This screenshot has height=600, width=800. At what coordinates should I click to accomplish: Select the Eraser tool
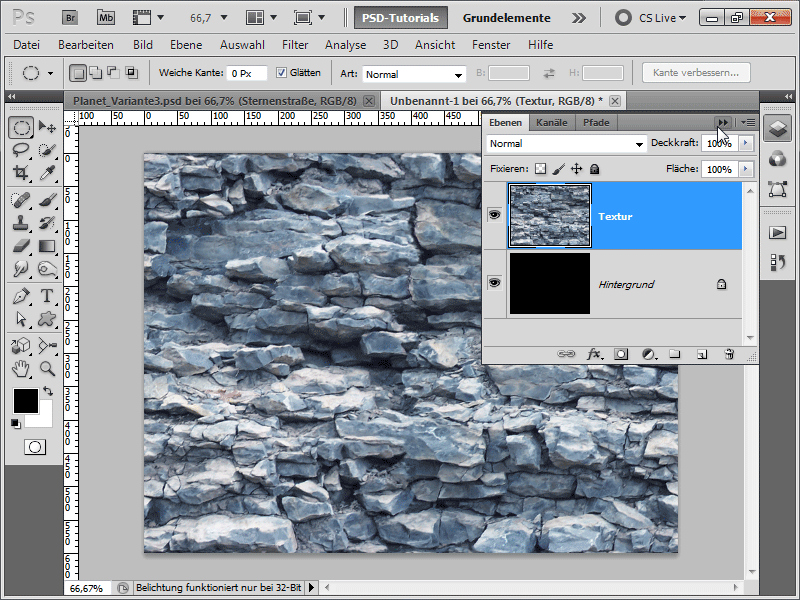click(x=21, y=246)
